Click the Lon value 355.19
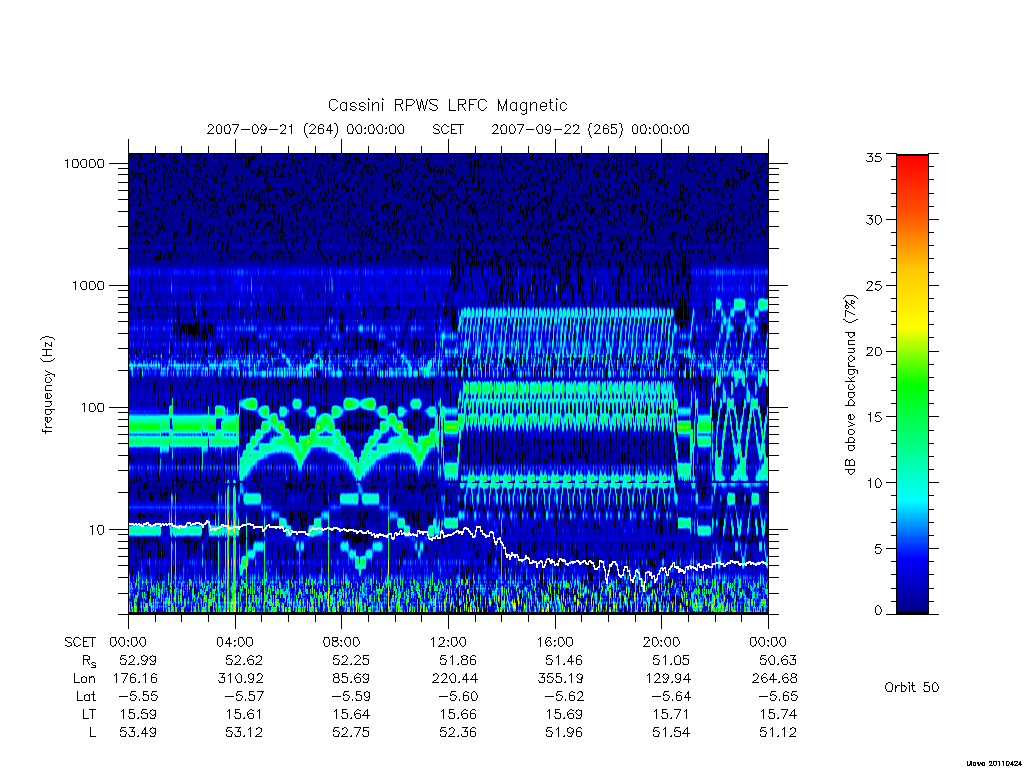The height and width of the screenshot is (768, 1024). pyautogui.click(x=560, y=679)
